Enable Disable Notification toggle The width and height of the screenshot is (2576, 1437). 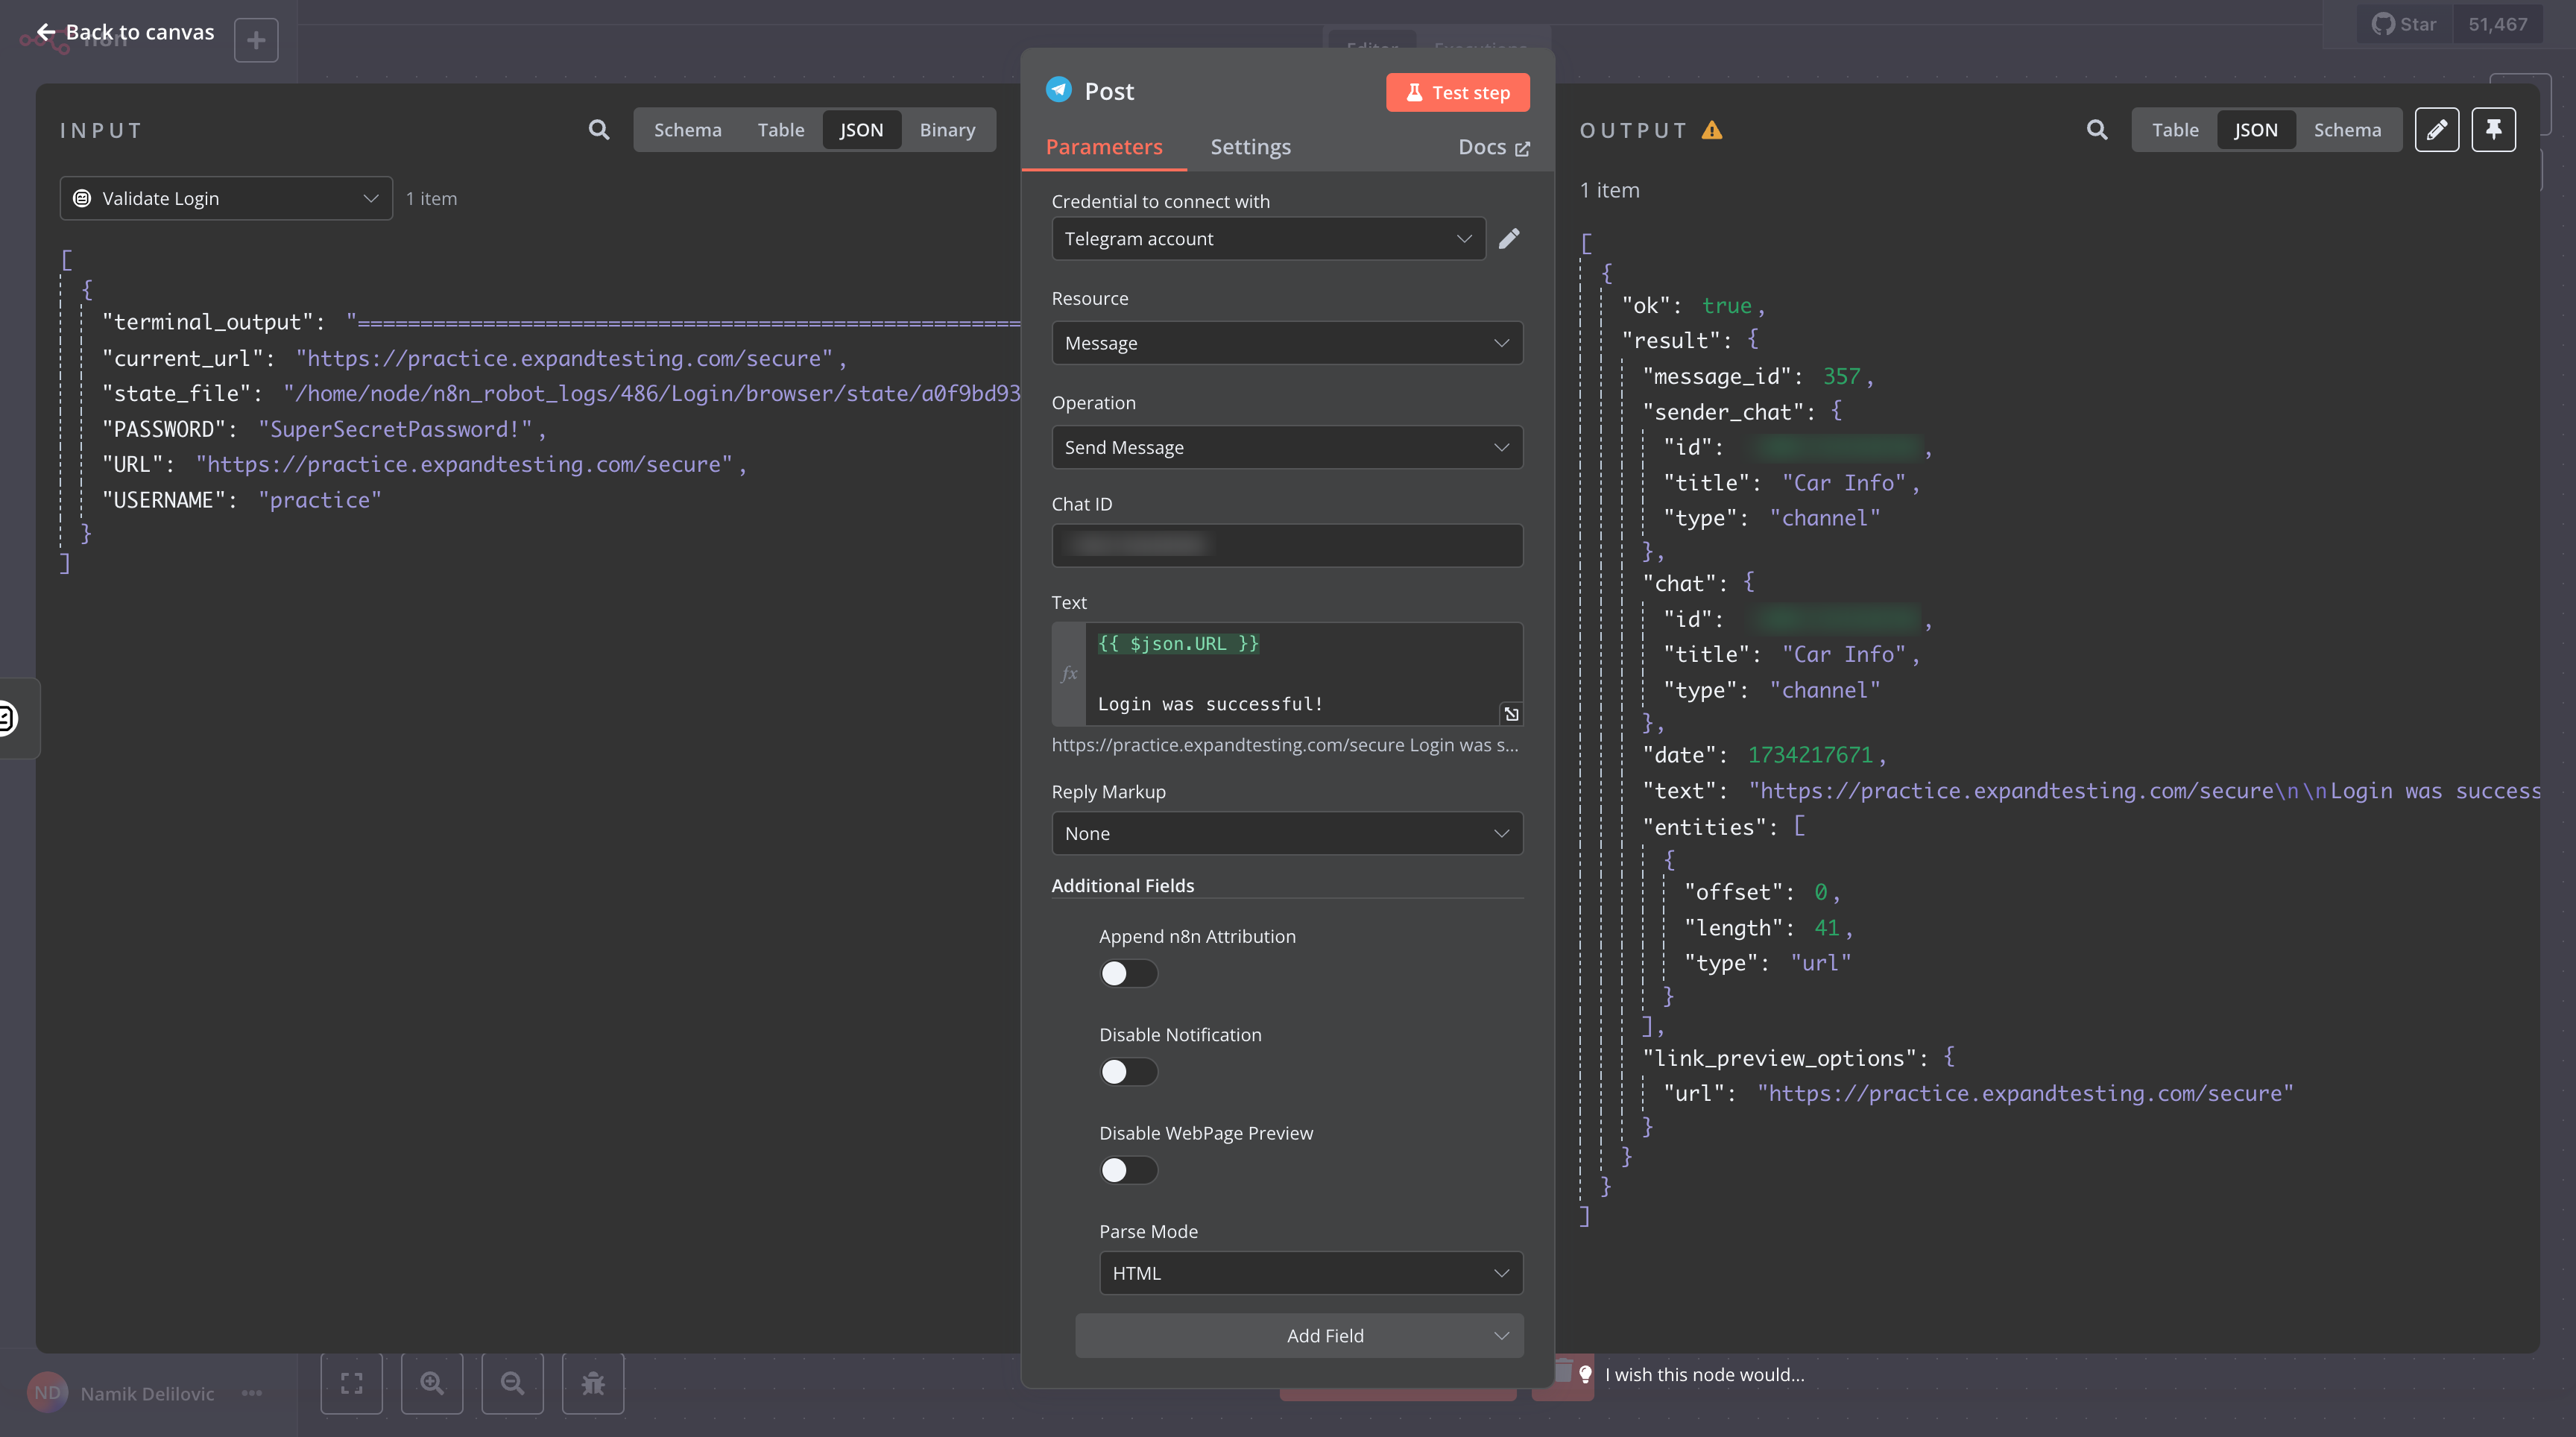point(1128,1072)
